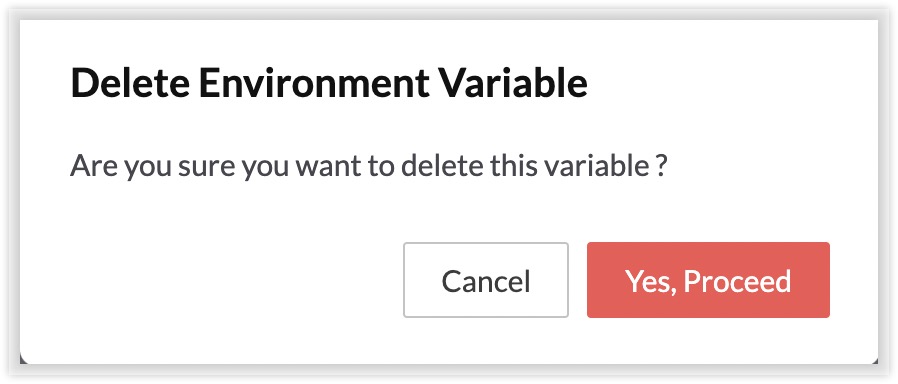Click the word Delete in the title
This screenshot has height=384, width=898.
point(129,83)
